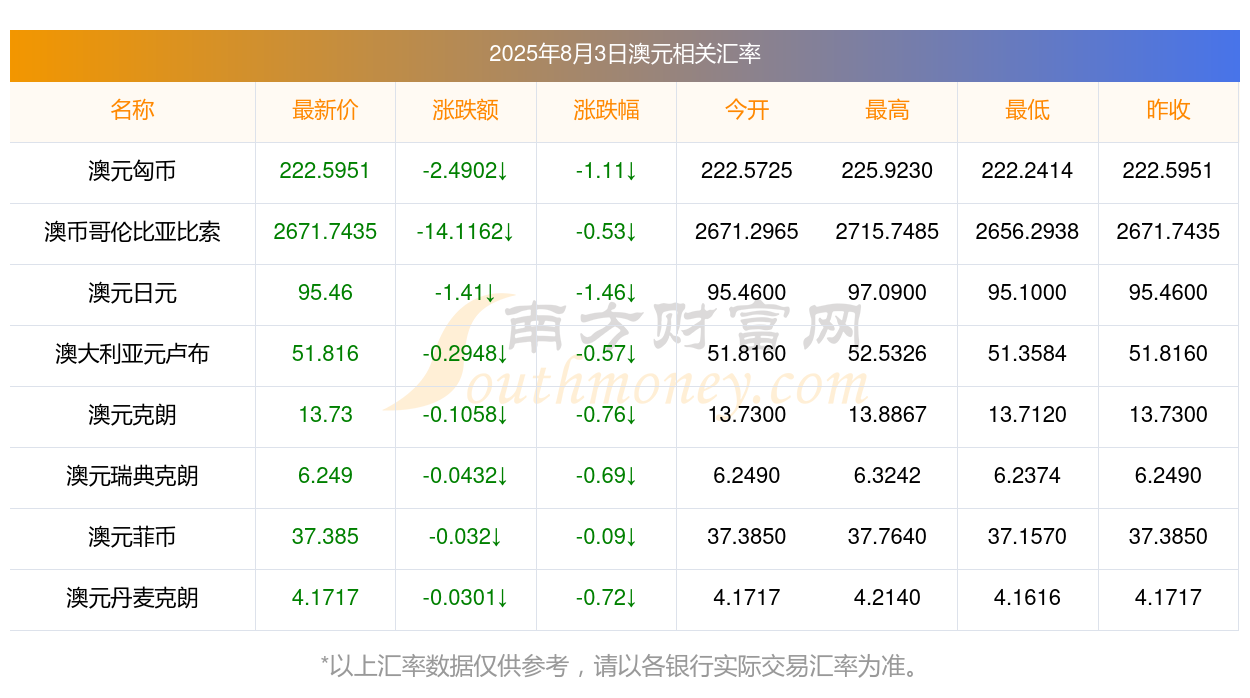1250x698 pixels.
Task: Click the 最高 column header
Action: (887, 110)
